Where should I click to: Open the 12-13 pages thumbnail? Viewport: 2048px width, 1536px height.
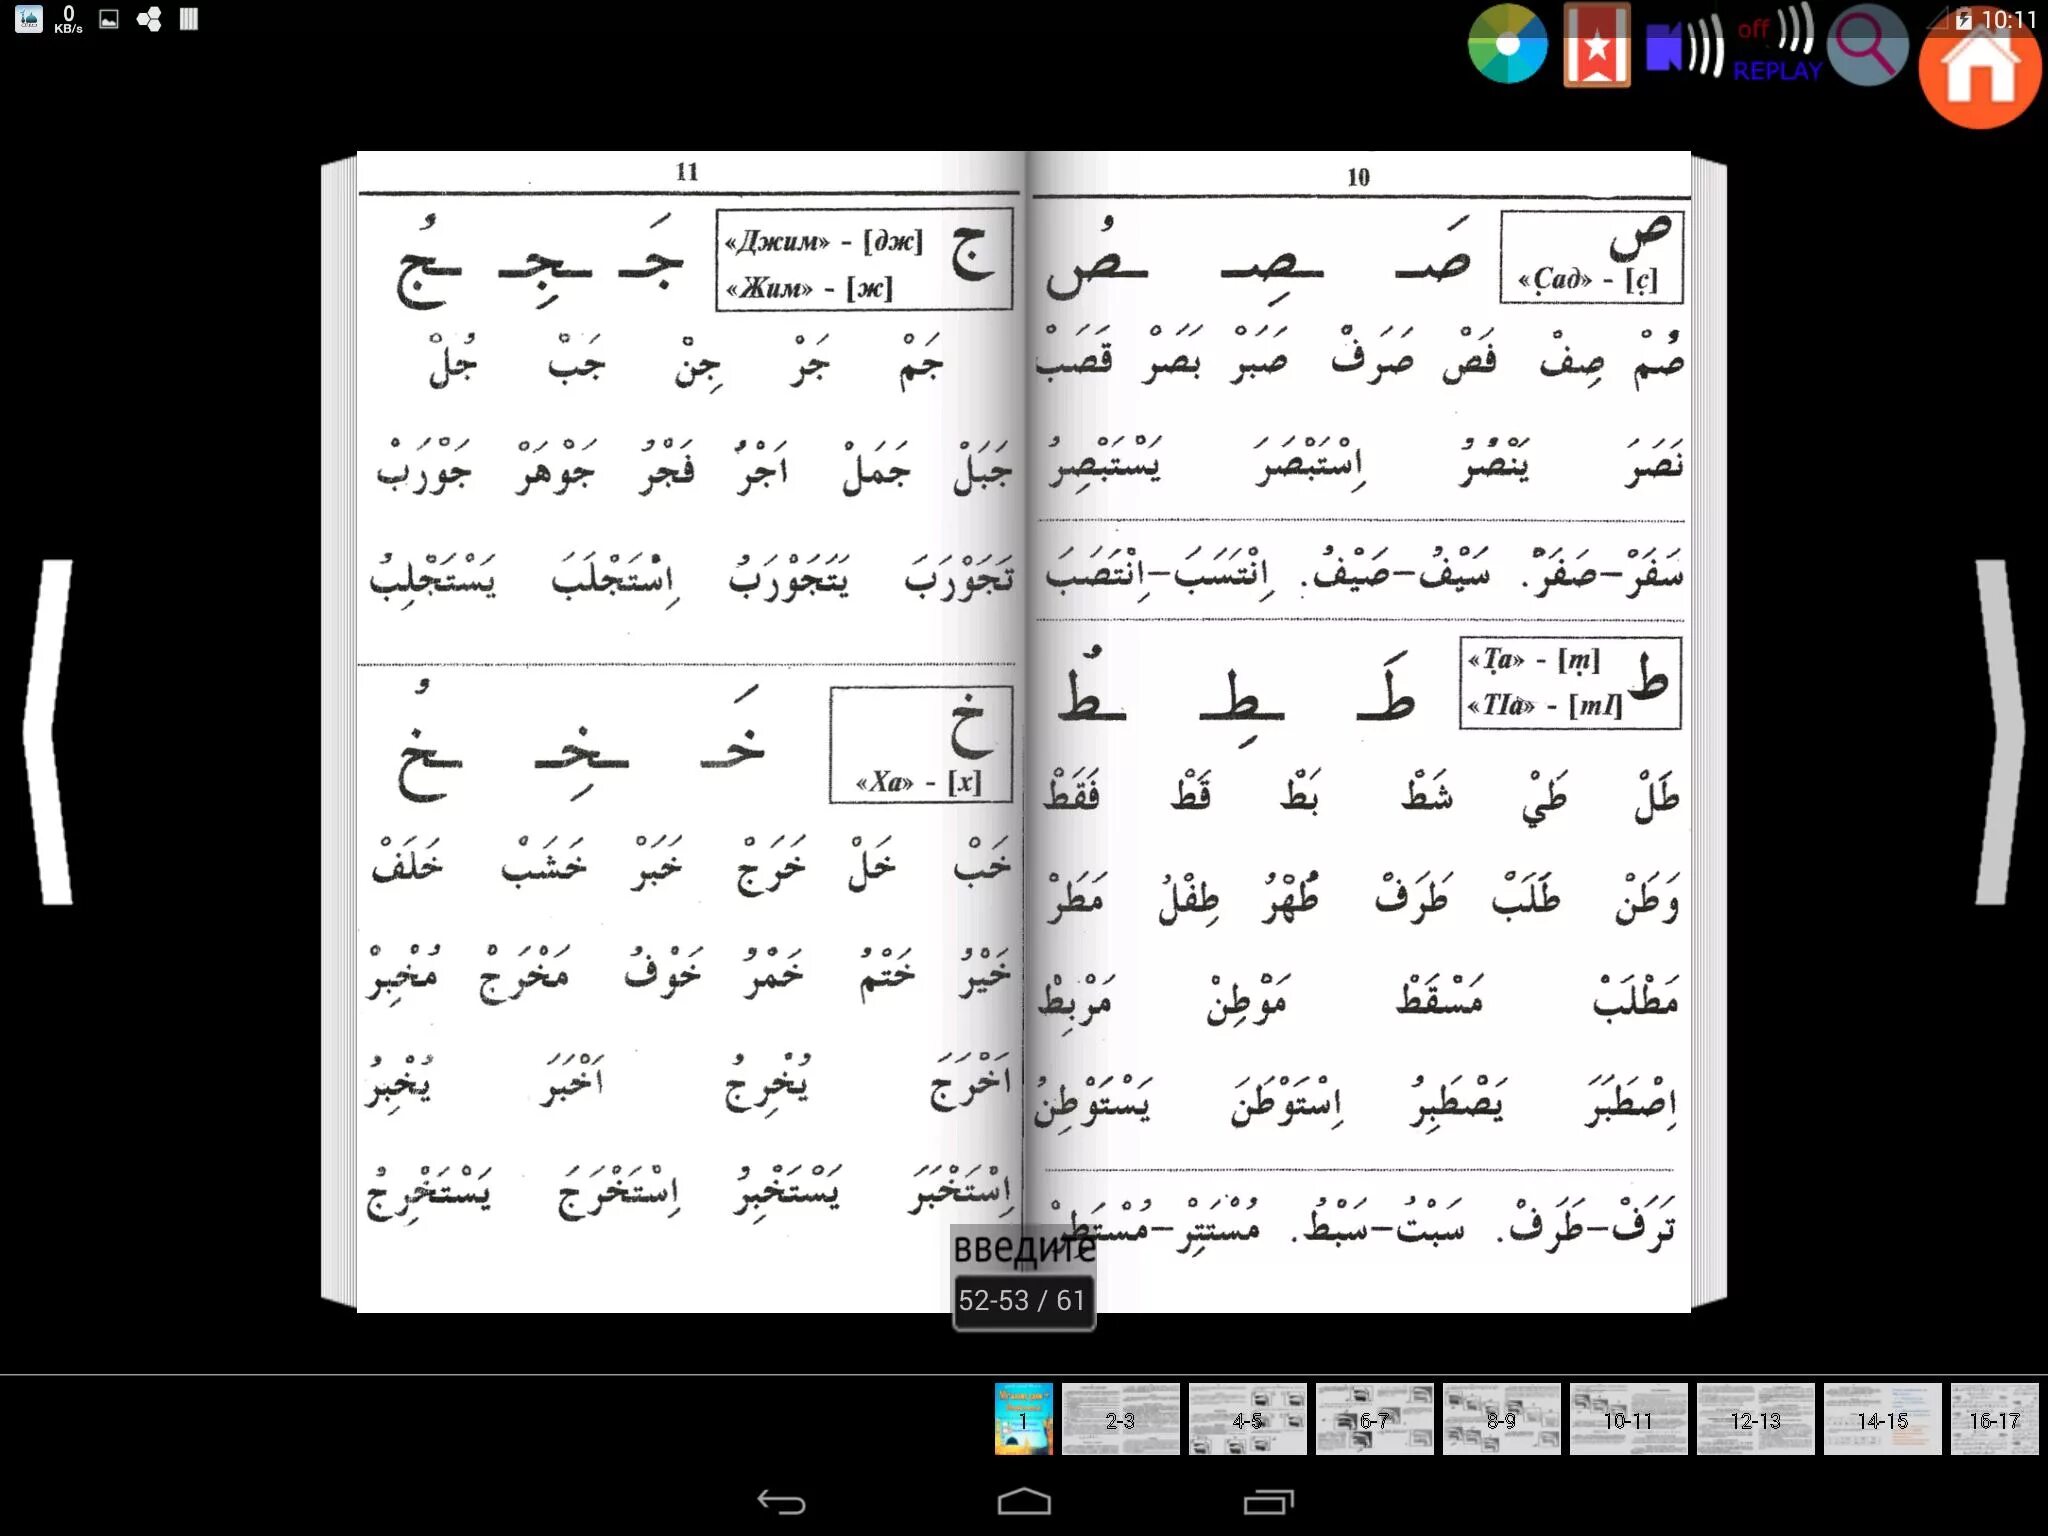pyautogui.click(x=1755, y=1419)
